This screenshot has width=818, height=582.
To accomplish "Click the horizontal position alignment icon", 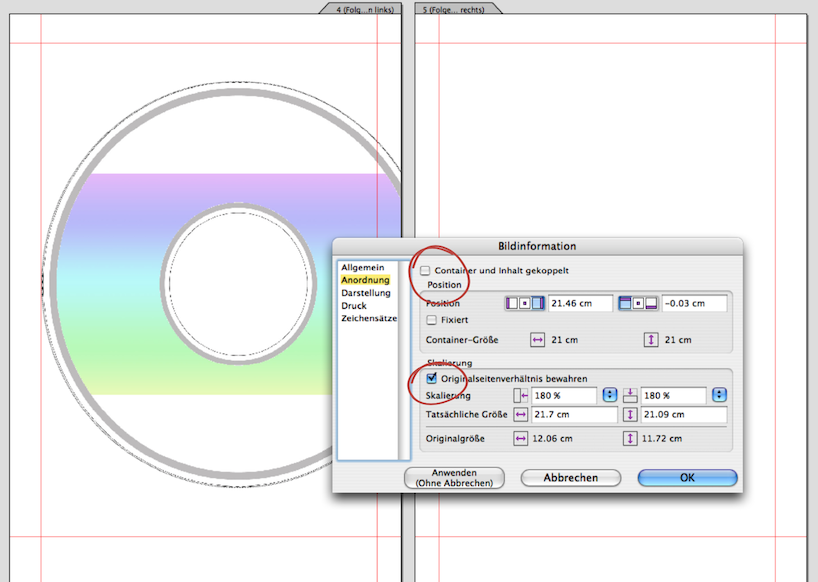I will pyautogui.click(x=525, y=303).
